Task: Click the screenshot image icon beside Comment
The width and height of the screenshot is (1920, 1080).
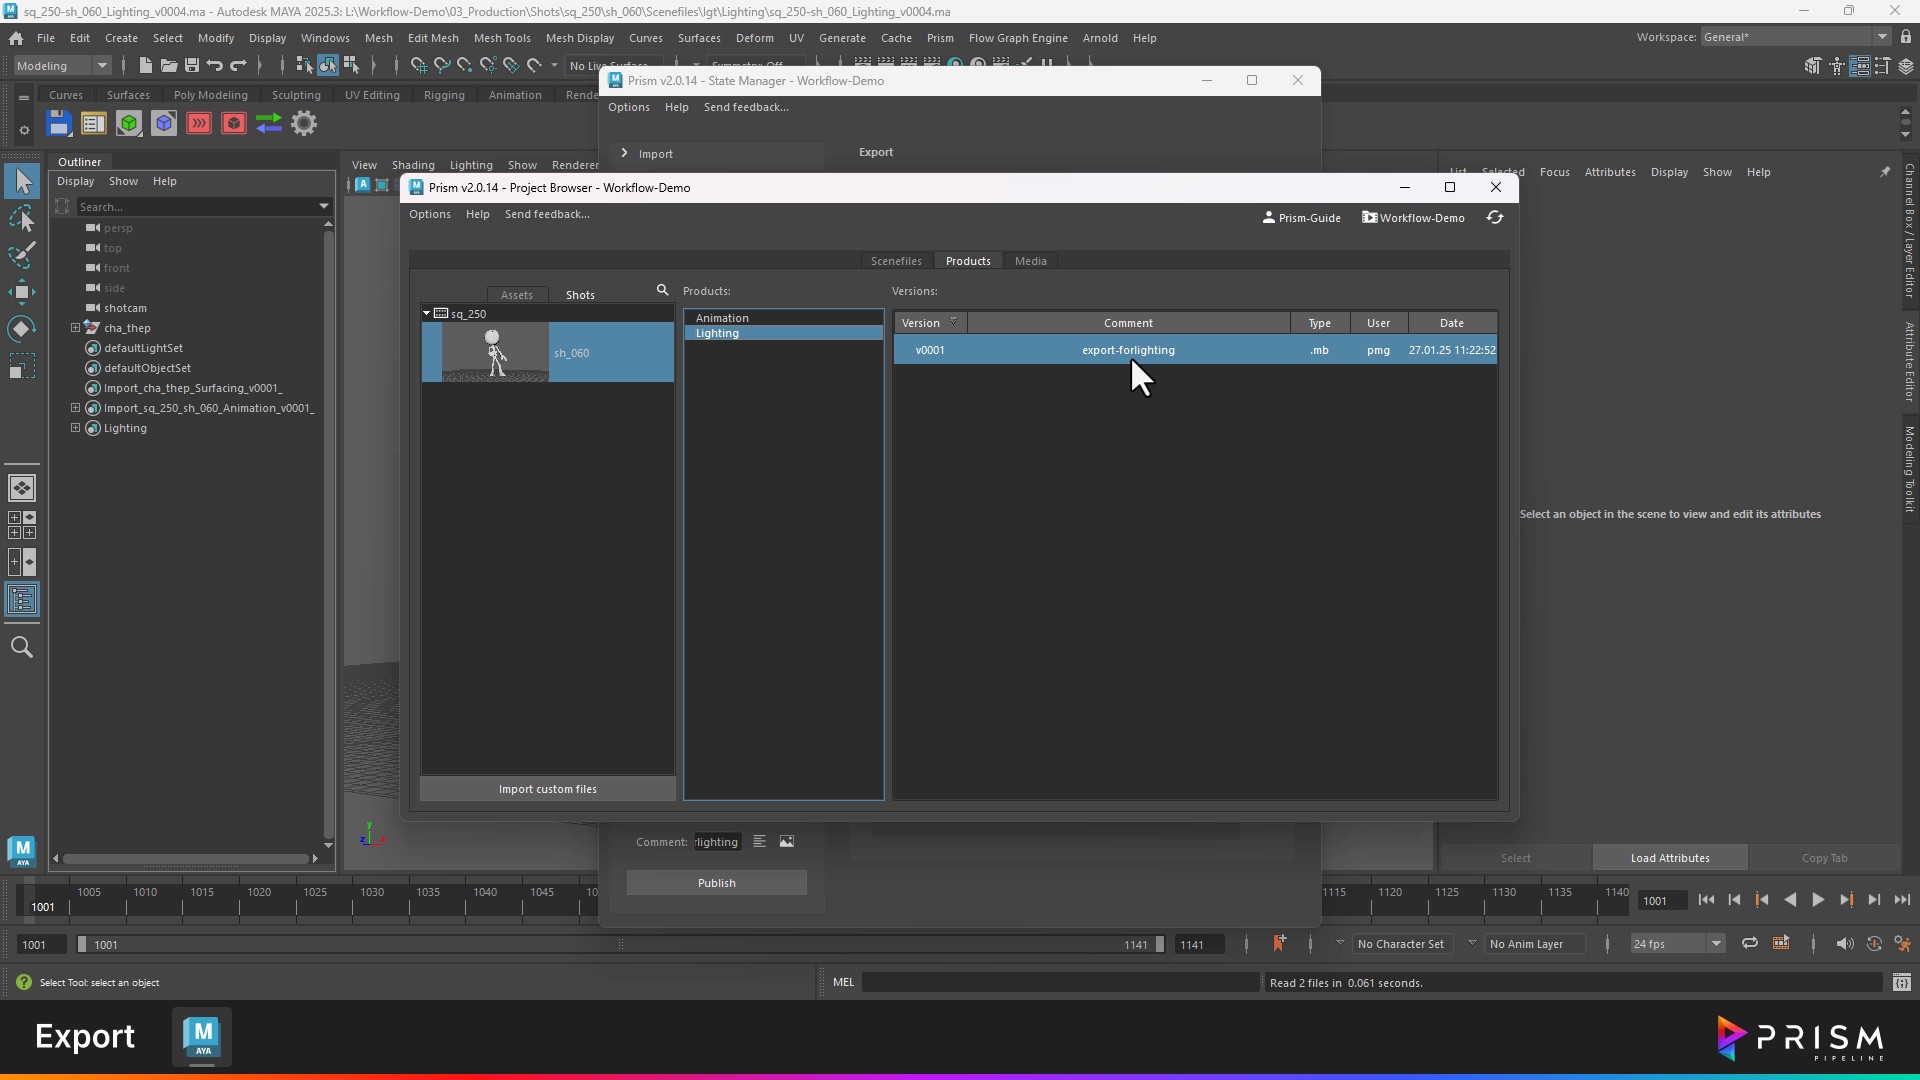Action: [787, 841]
